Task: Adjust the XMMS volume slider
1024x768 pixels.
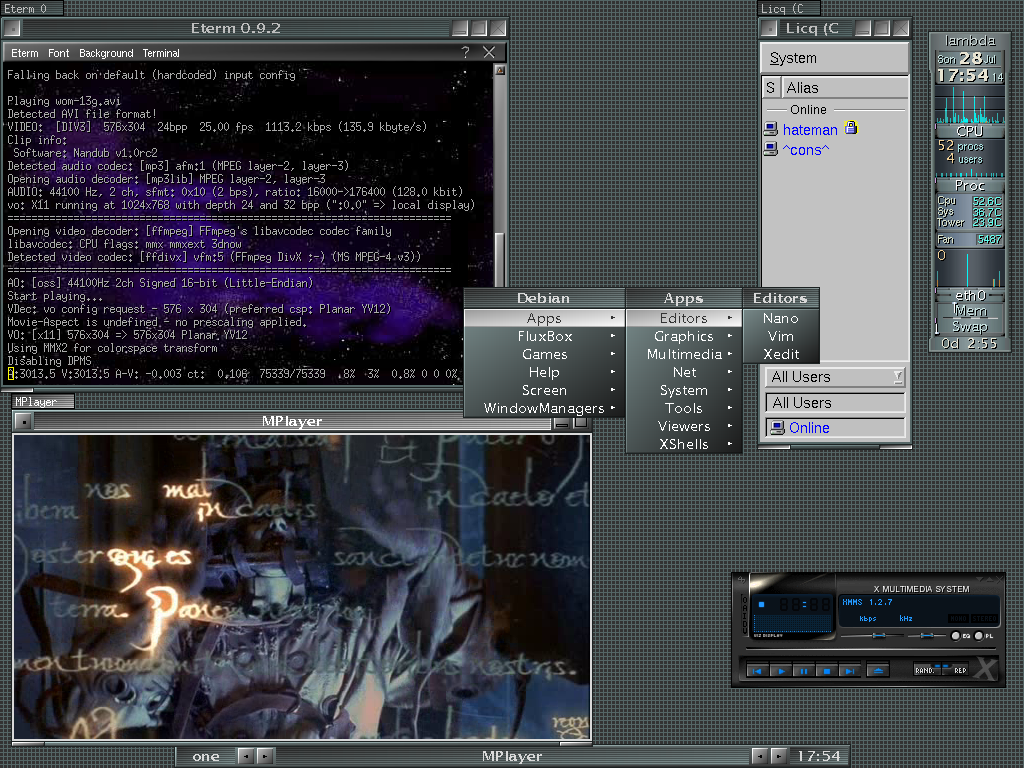Action: [872, 635]
